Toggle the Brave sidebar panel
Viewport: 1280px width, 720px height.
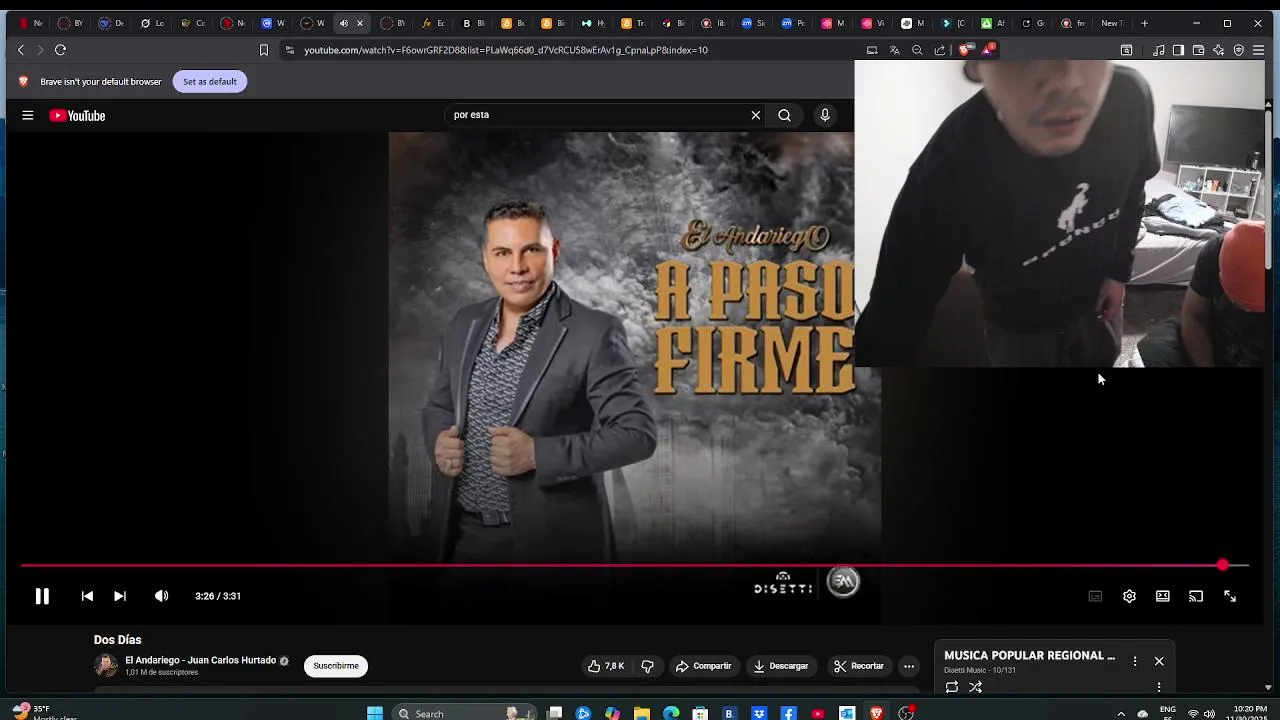tap(1178, 50)
